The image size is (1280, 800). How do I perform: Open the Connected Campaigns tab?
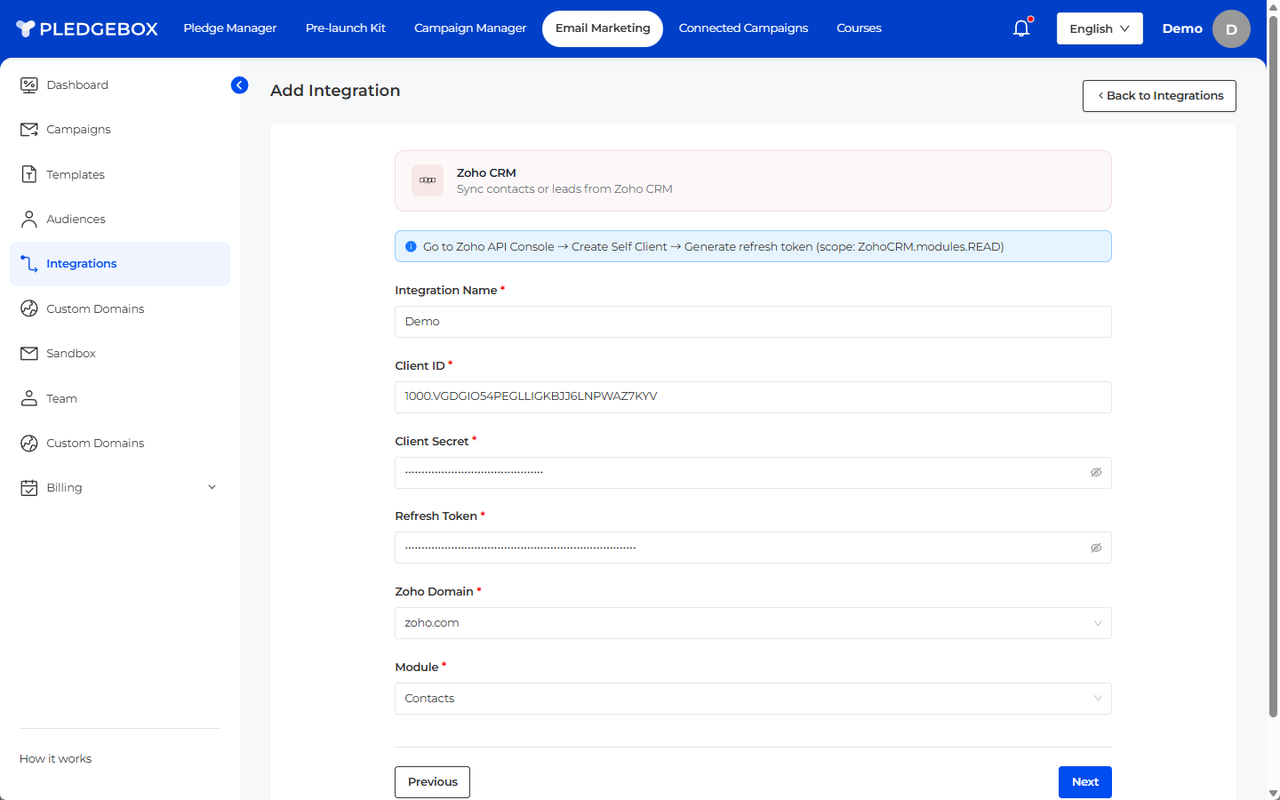point(743,28)
